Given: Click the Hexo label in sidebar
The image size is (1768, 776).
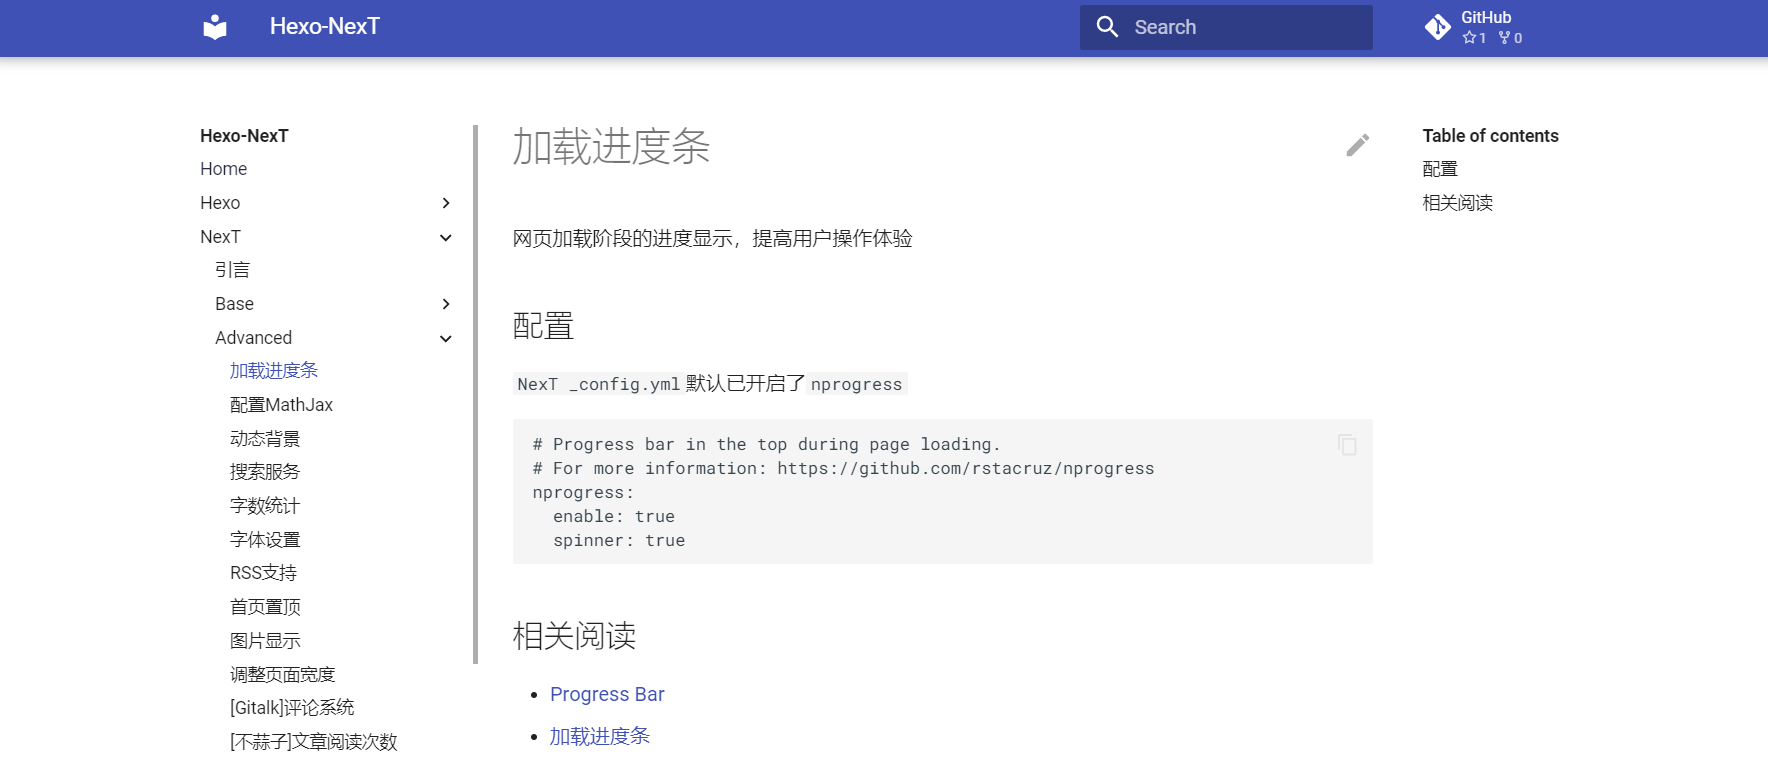Looking at the screenshot, I should click(220, 203).
